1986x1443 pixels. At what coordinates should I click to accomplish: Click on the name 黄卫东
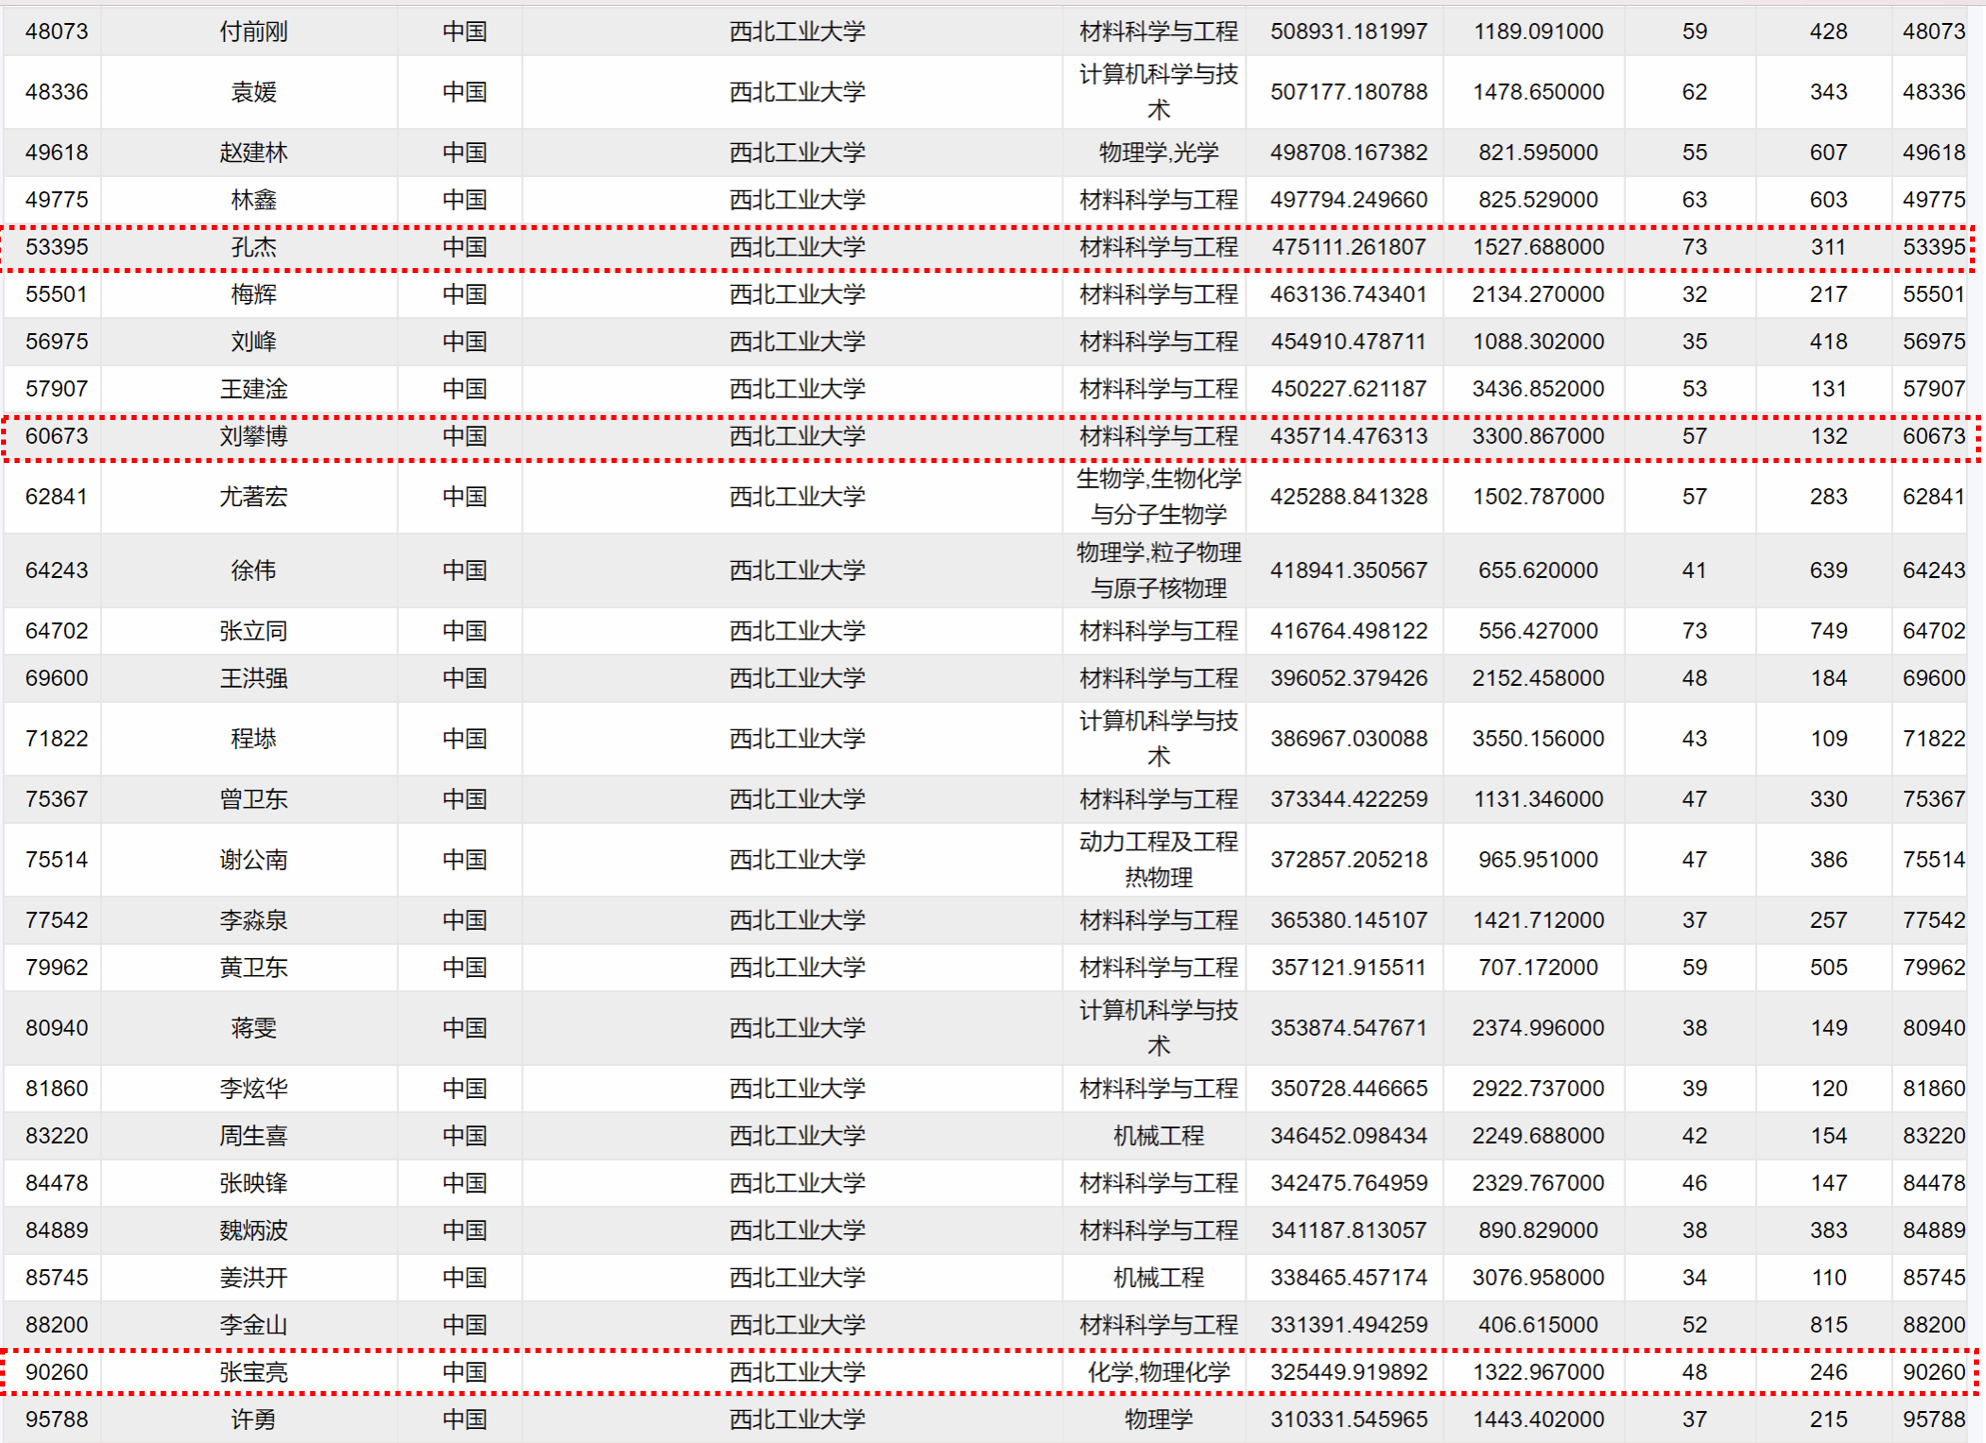253,968
